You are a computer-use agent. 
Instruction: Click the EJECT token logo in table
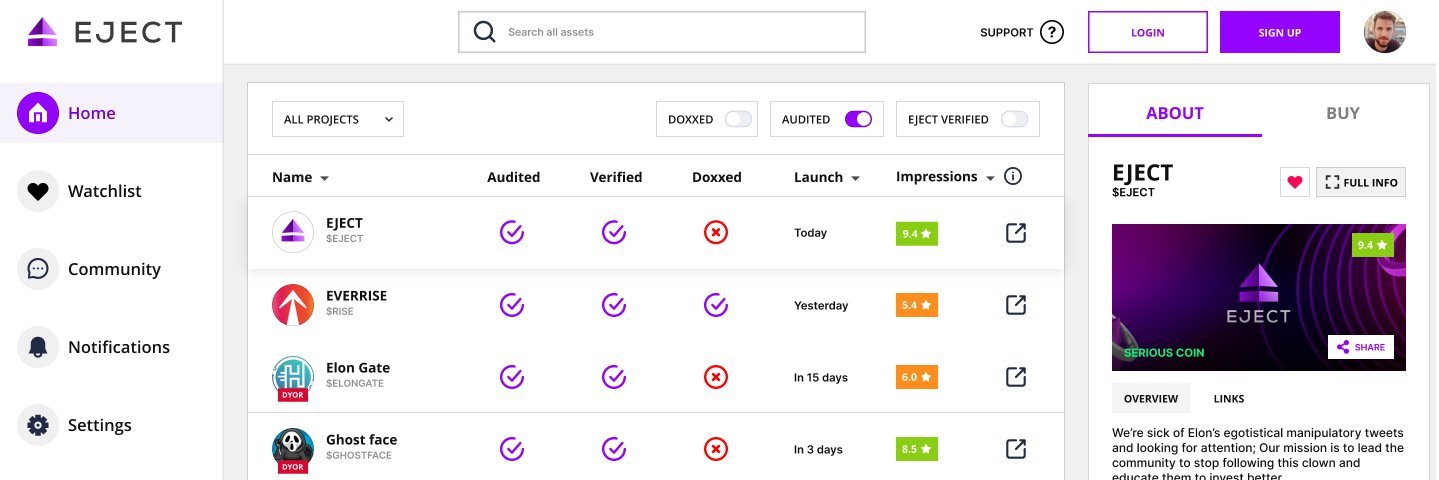coord(293,233)
